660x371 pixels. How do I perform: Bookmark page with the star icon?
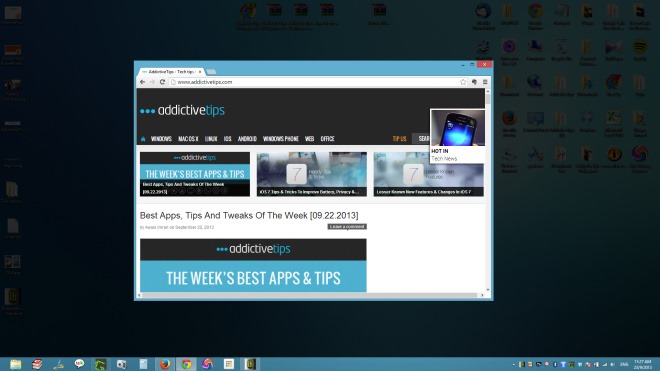tap(463, 82)
